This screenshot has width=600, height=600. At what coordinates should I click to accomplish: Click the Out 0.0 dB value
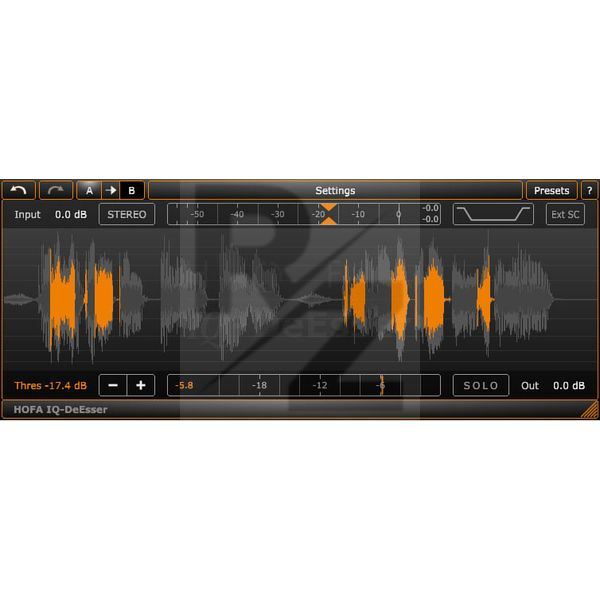click(569, 385)
